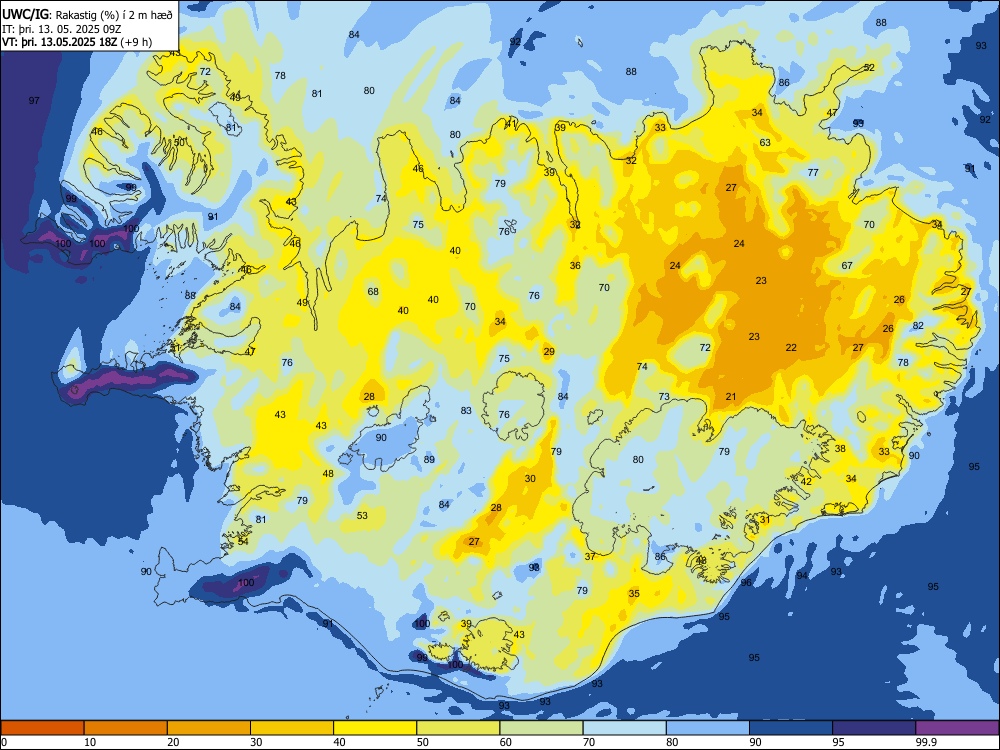This screenshot has height=750, width=1000.
Task: Click the '89' humidity value
Action: (x=429, y=460)
